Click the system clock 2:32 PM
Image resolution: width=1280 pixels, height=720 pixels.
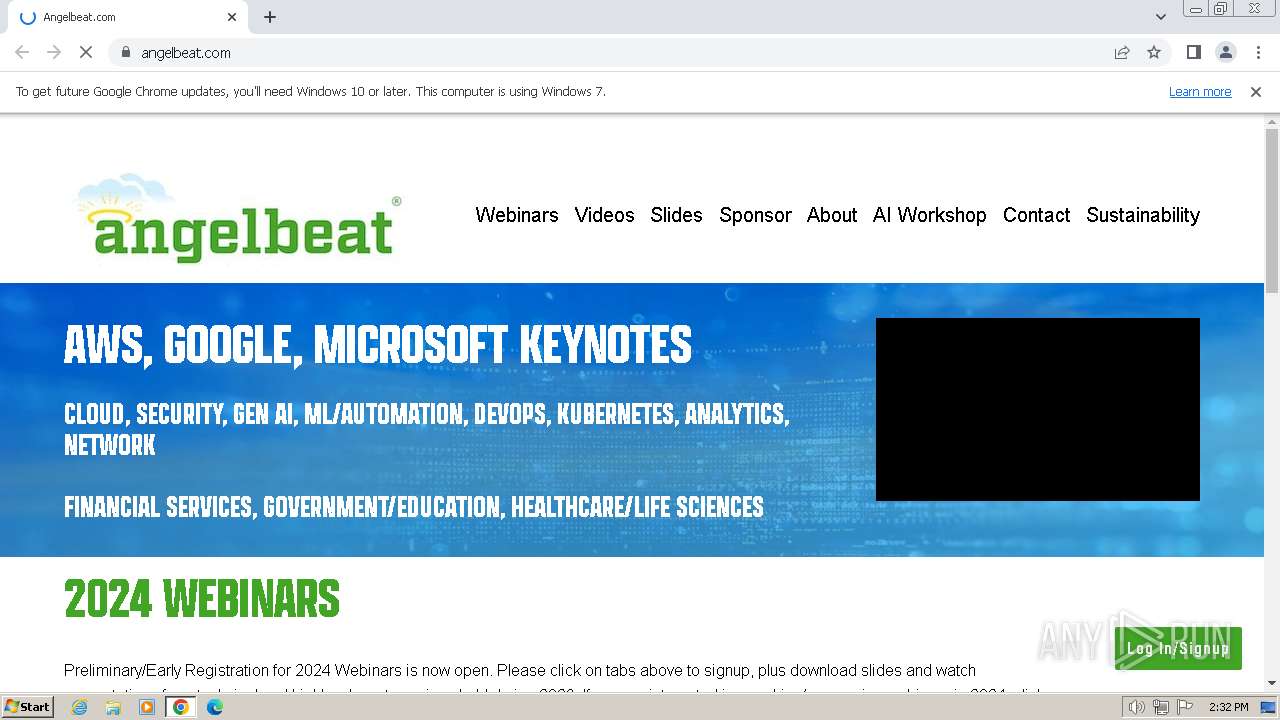[1228, 707]
